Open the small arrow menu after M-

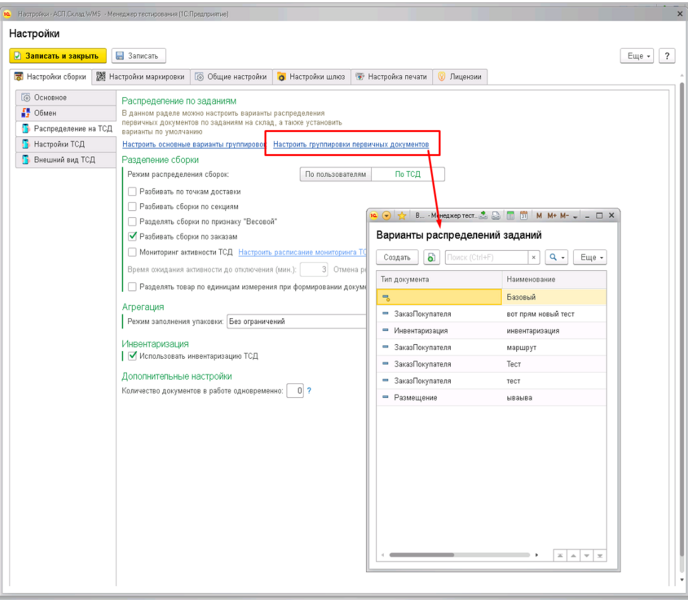575,216
